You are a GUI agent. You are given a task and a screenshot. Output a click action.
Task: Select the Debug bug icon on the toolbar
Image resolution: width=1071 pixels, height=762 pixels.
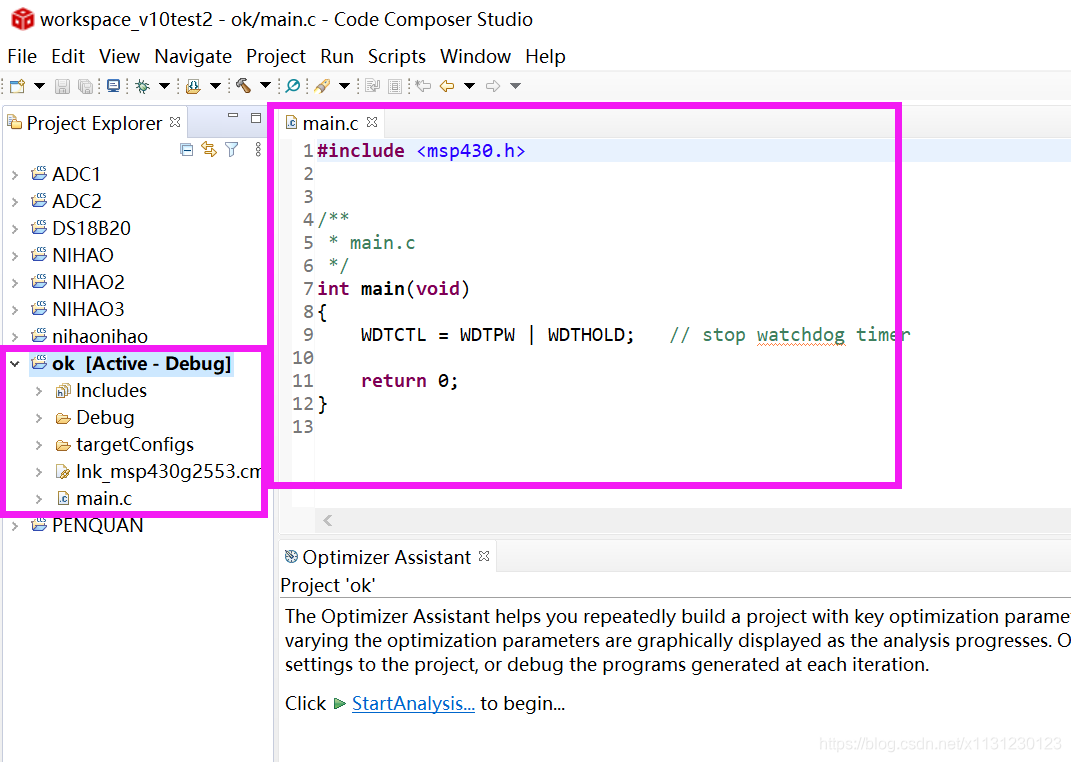pyautogui.click(x=143, y=86)
